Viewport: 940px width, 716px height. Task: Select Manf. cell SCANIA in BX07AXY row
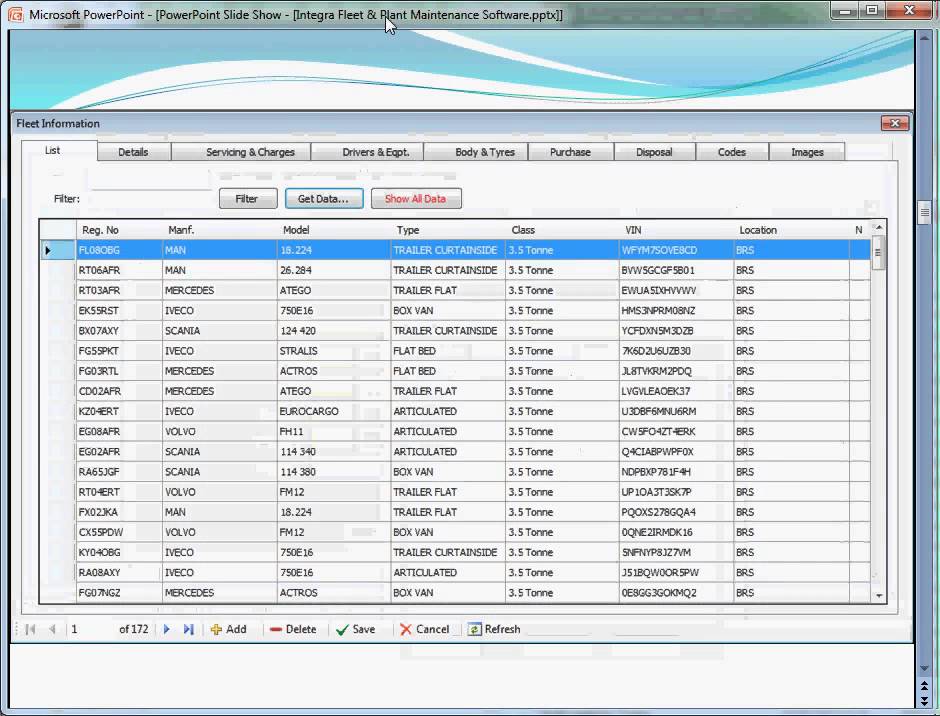(x=219, y=331)
